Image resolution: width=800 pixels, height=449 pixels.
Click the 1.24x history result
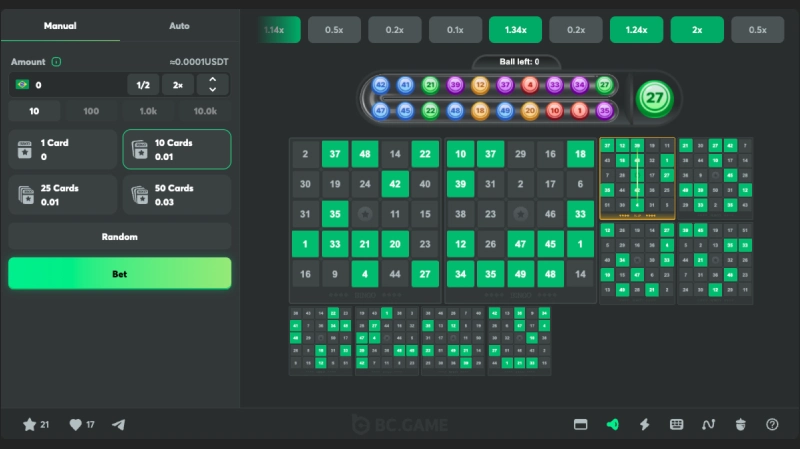point(636,30)
